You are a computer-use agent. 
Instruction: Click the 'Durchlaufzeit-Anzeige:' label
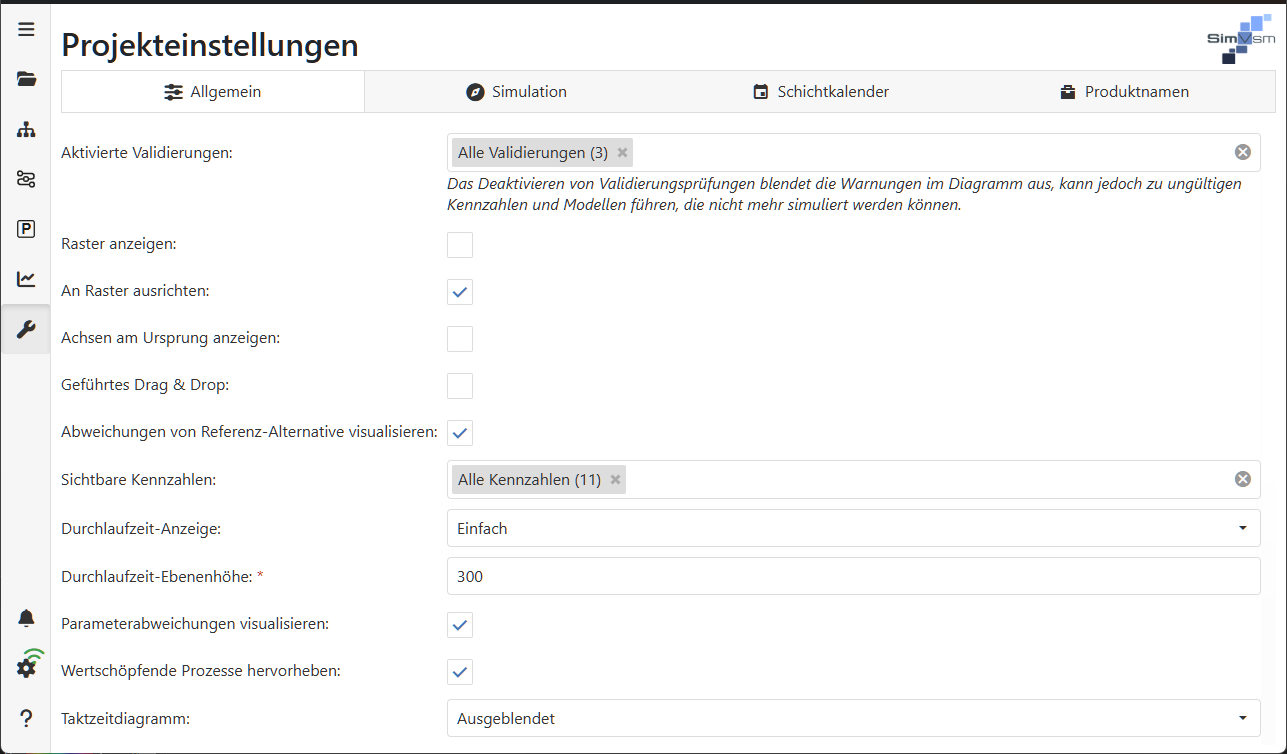141,528
